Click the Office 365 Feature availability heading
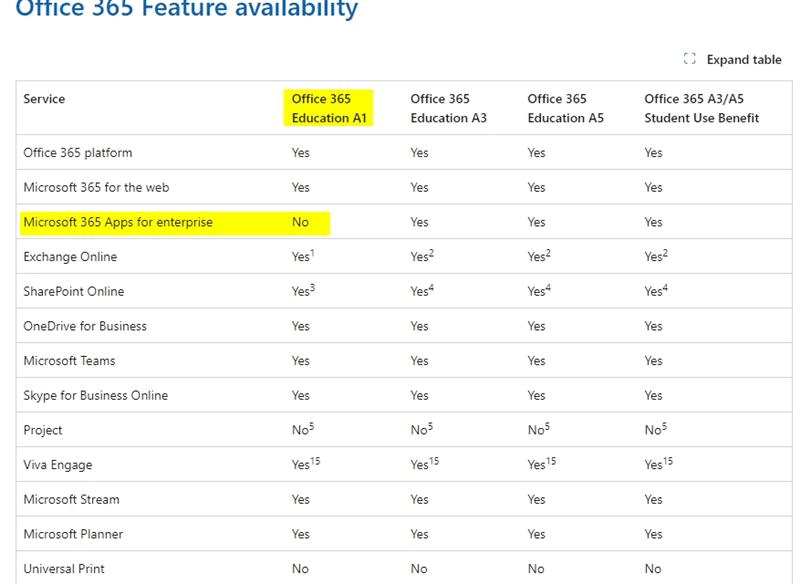The image size is (800, 584). tap(187, 9)
